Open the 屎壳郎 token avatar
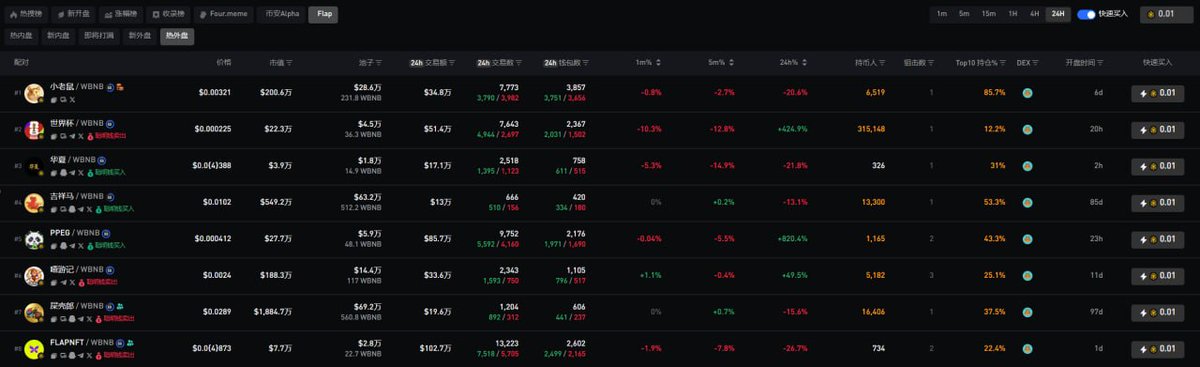 coord(33,312)
